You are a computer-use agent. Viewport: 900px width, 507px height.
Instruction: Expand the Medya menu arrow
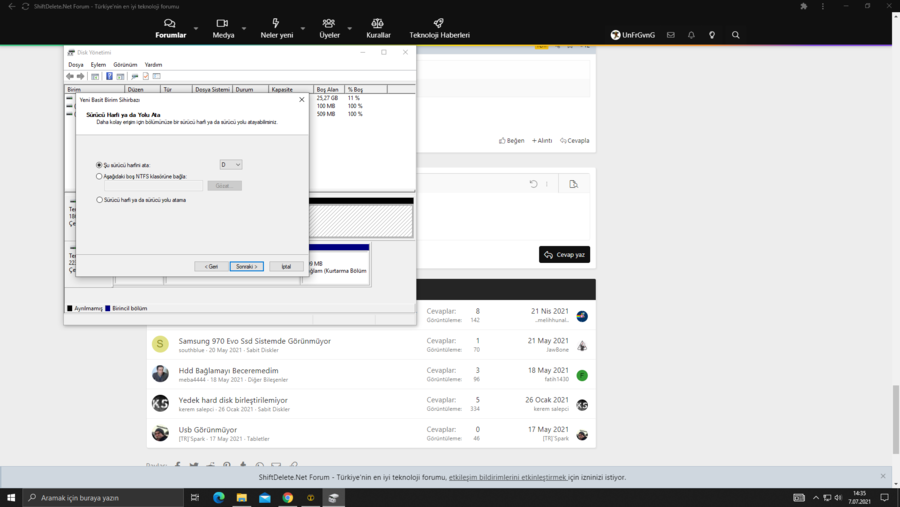pos(244,29)
